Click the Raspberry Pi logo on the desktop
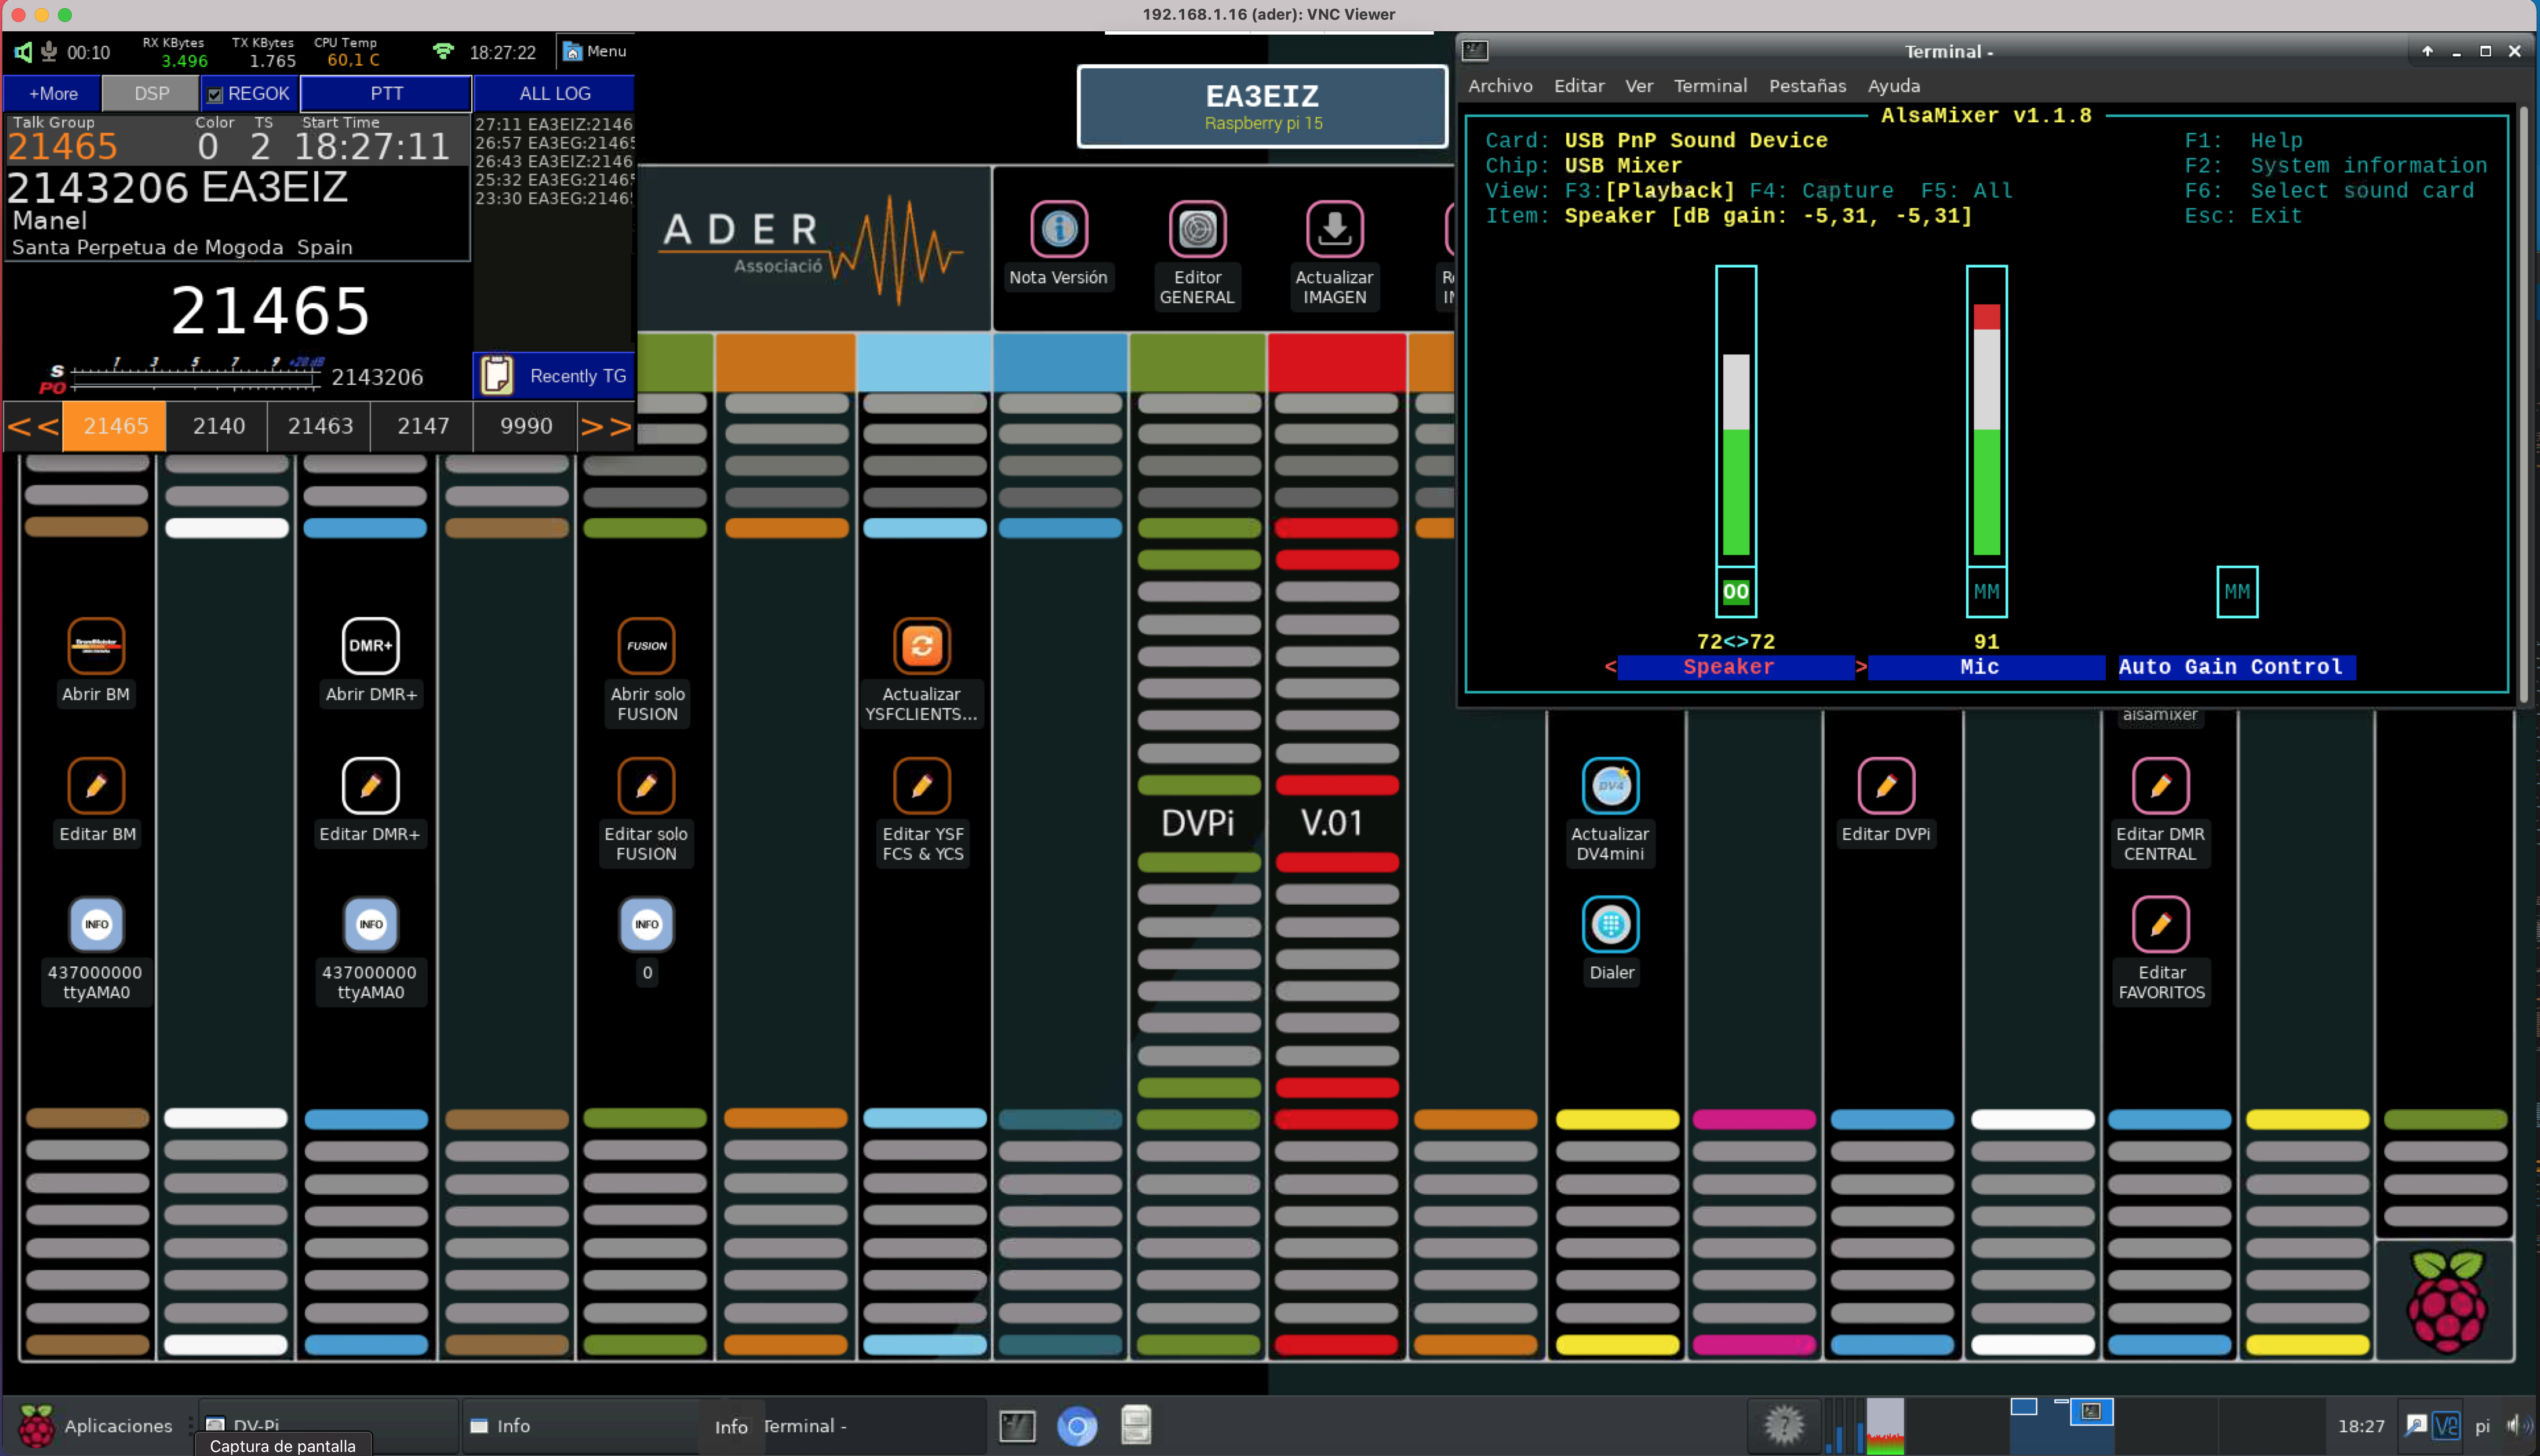This screenshot has height=1456, width=2540. tap(2446, 1301)
